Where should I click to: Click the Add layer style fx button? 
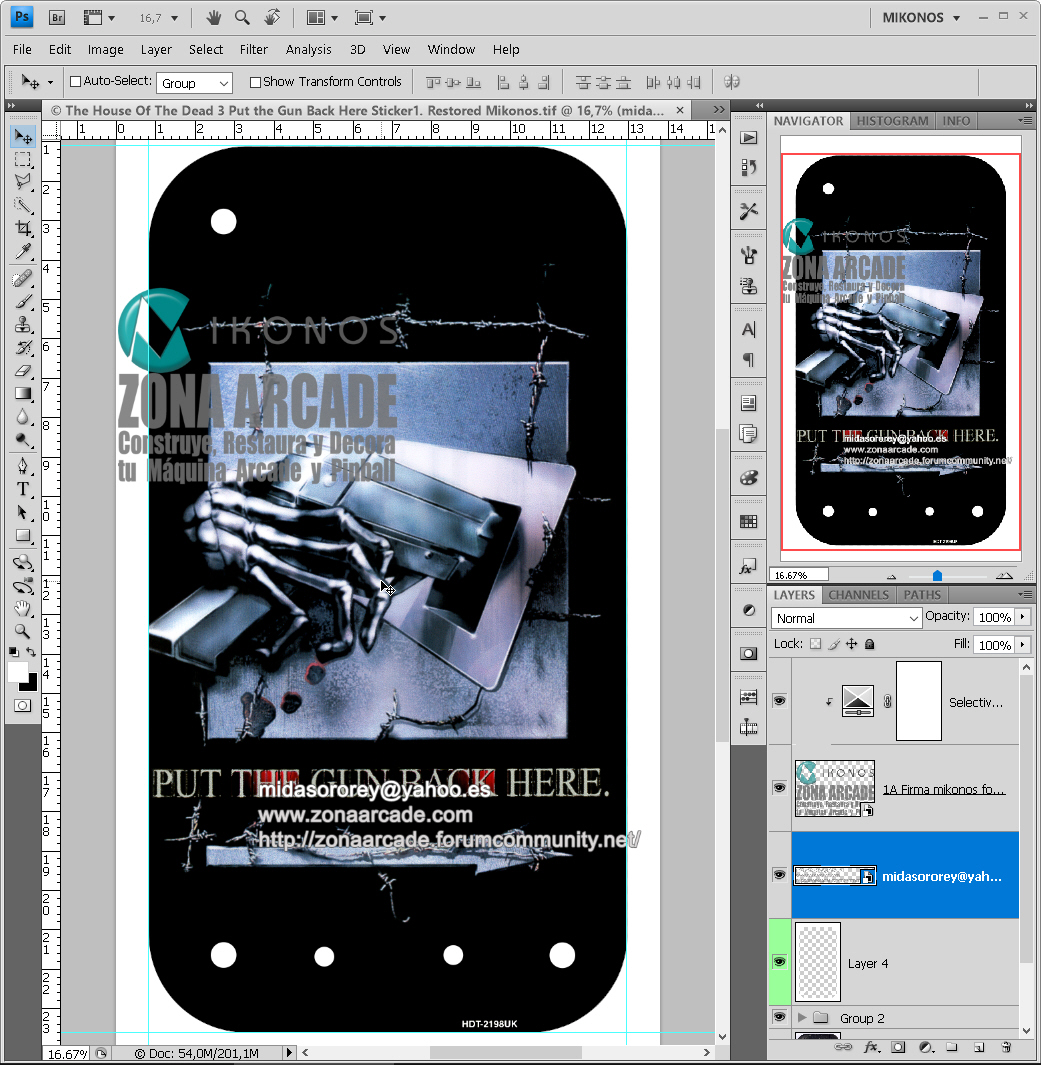(x=872, y=1047)
